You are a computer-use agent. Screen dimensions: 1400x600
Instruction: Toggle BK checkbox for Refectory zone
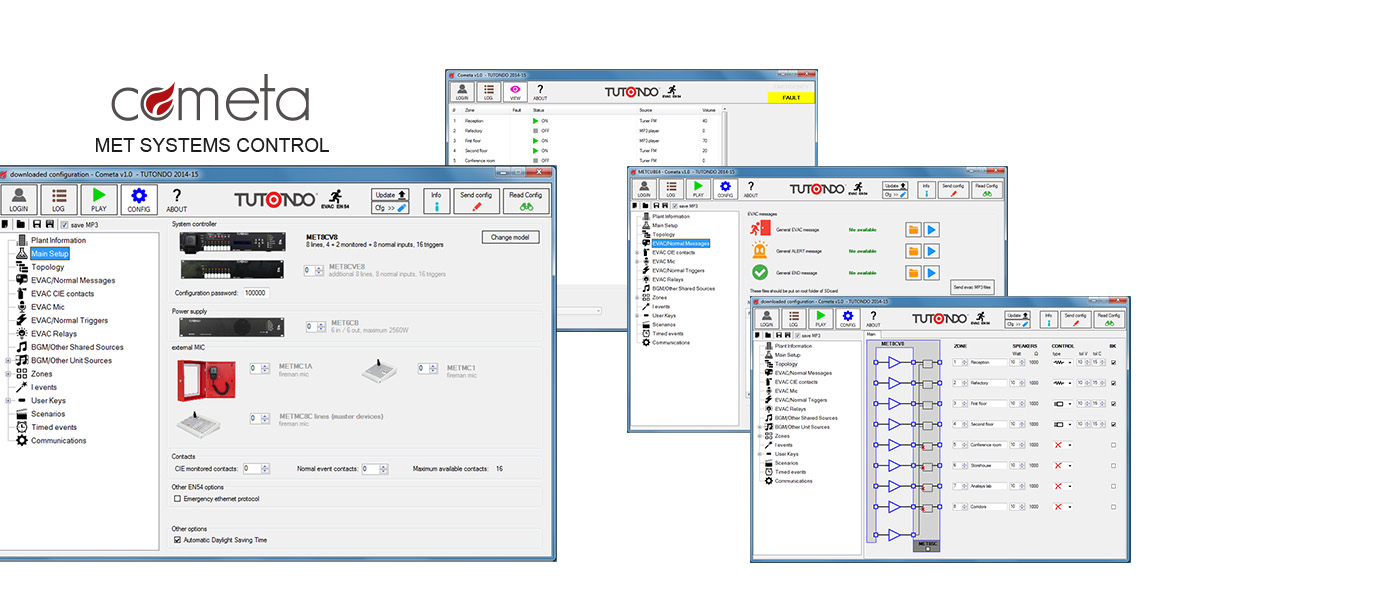click(1113, 383)
